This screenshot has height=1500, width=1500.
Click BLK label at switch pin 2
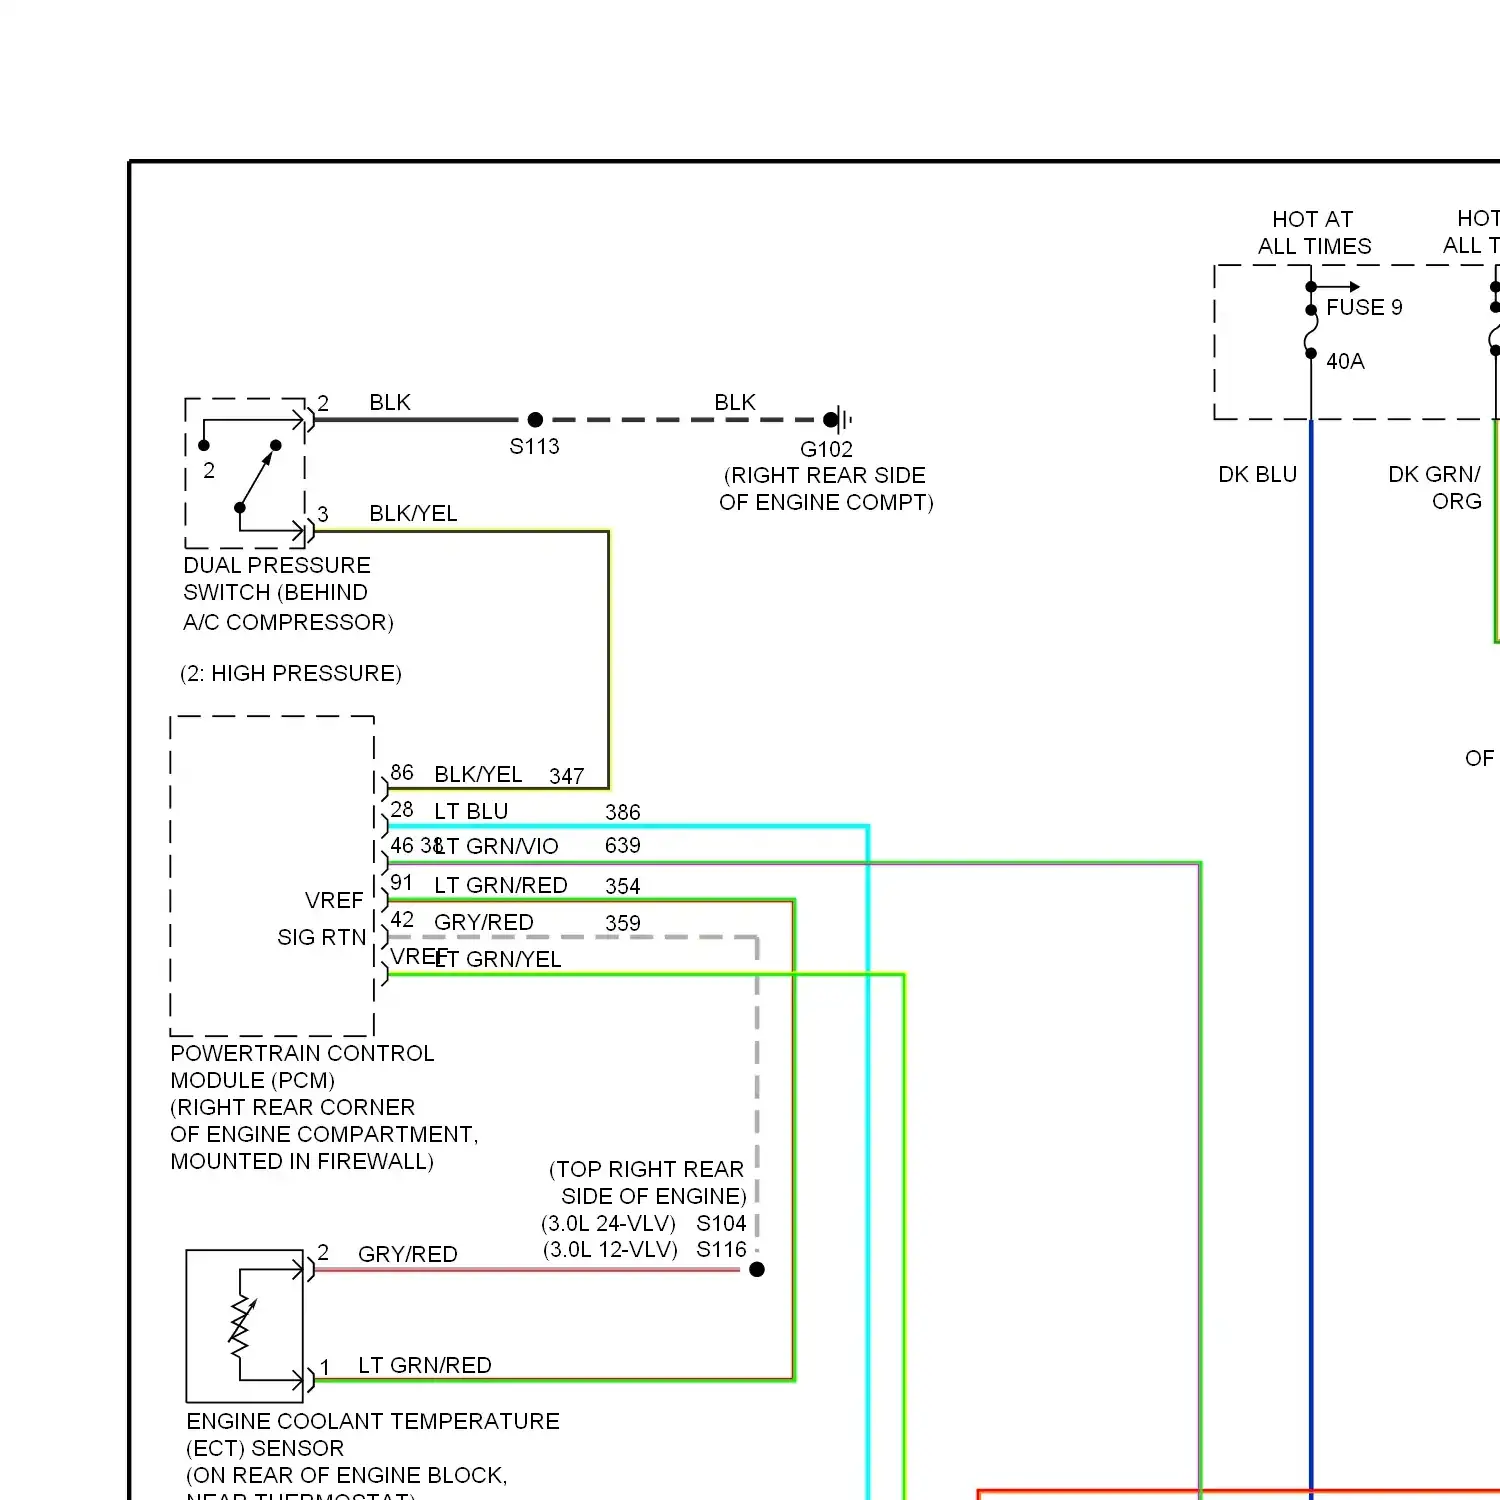(x=390, y=402)
